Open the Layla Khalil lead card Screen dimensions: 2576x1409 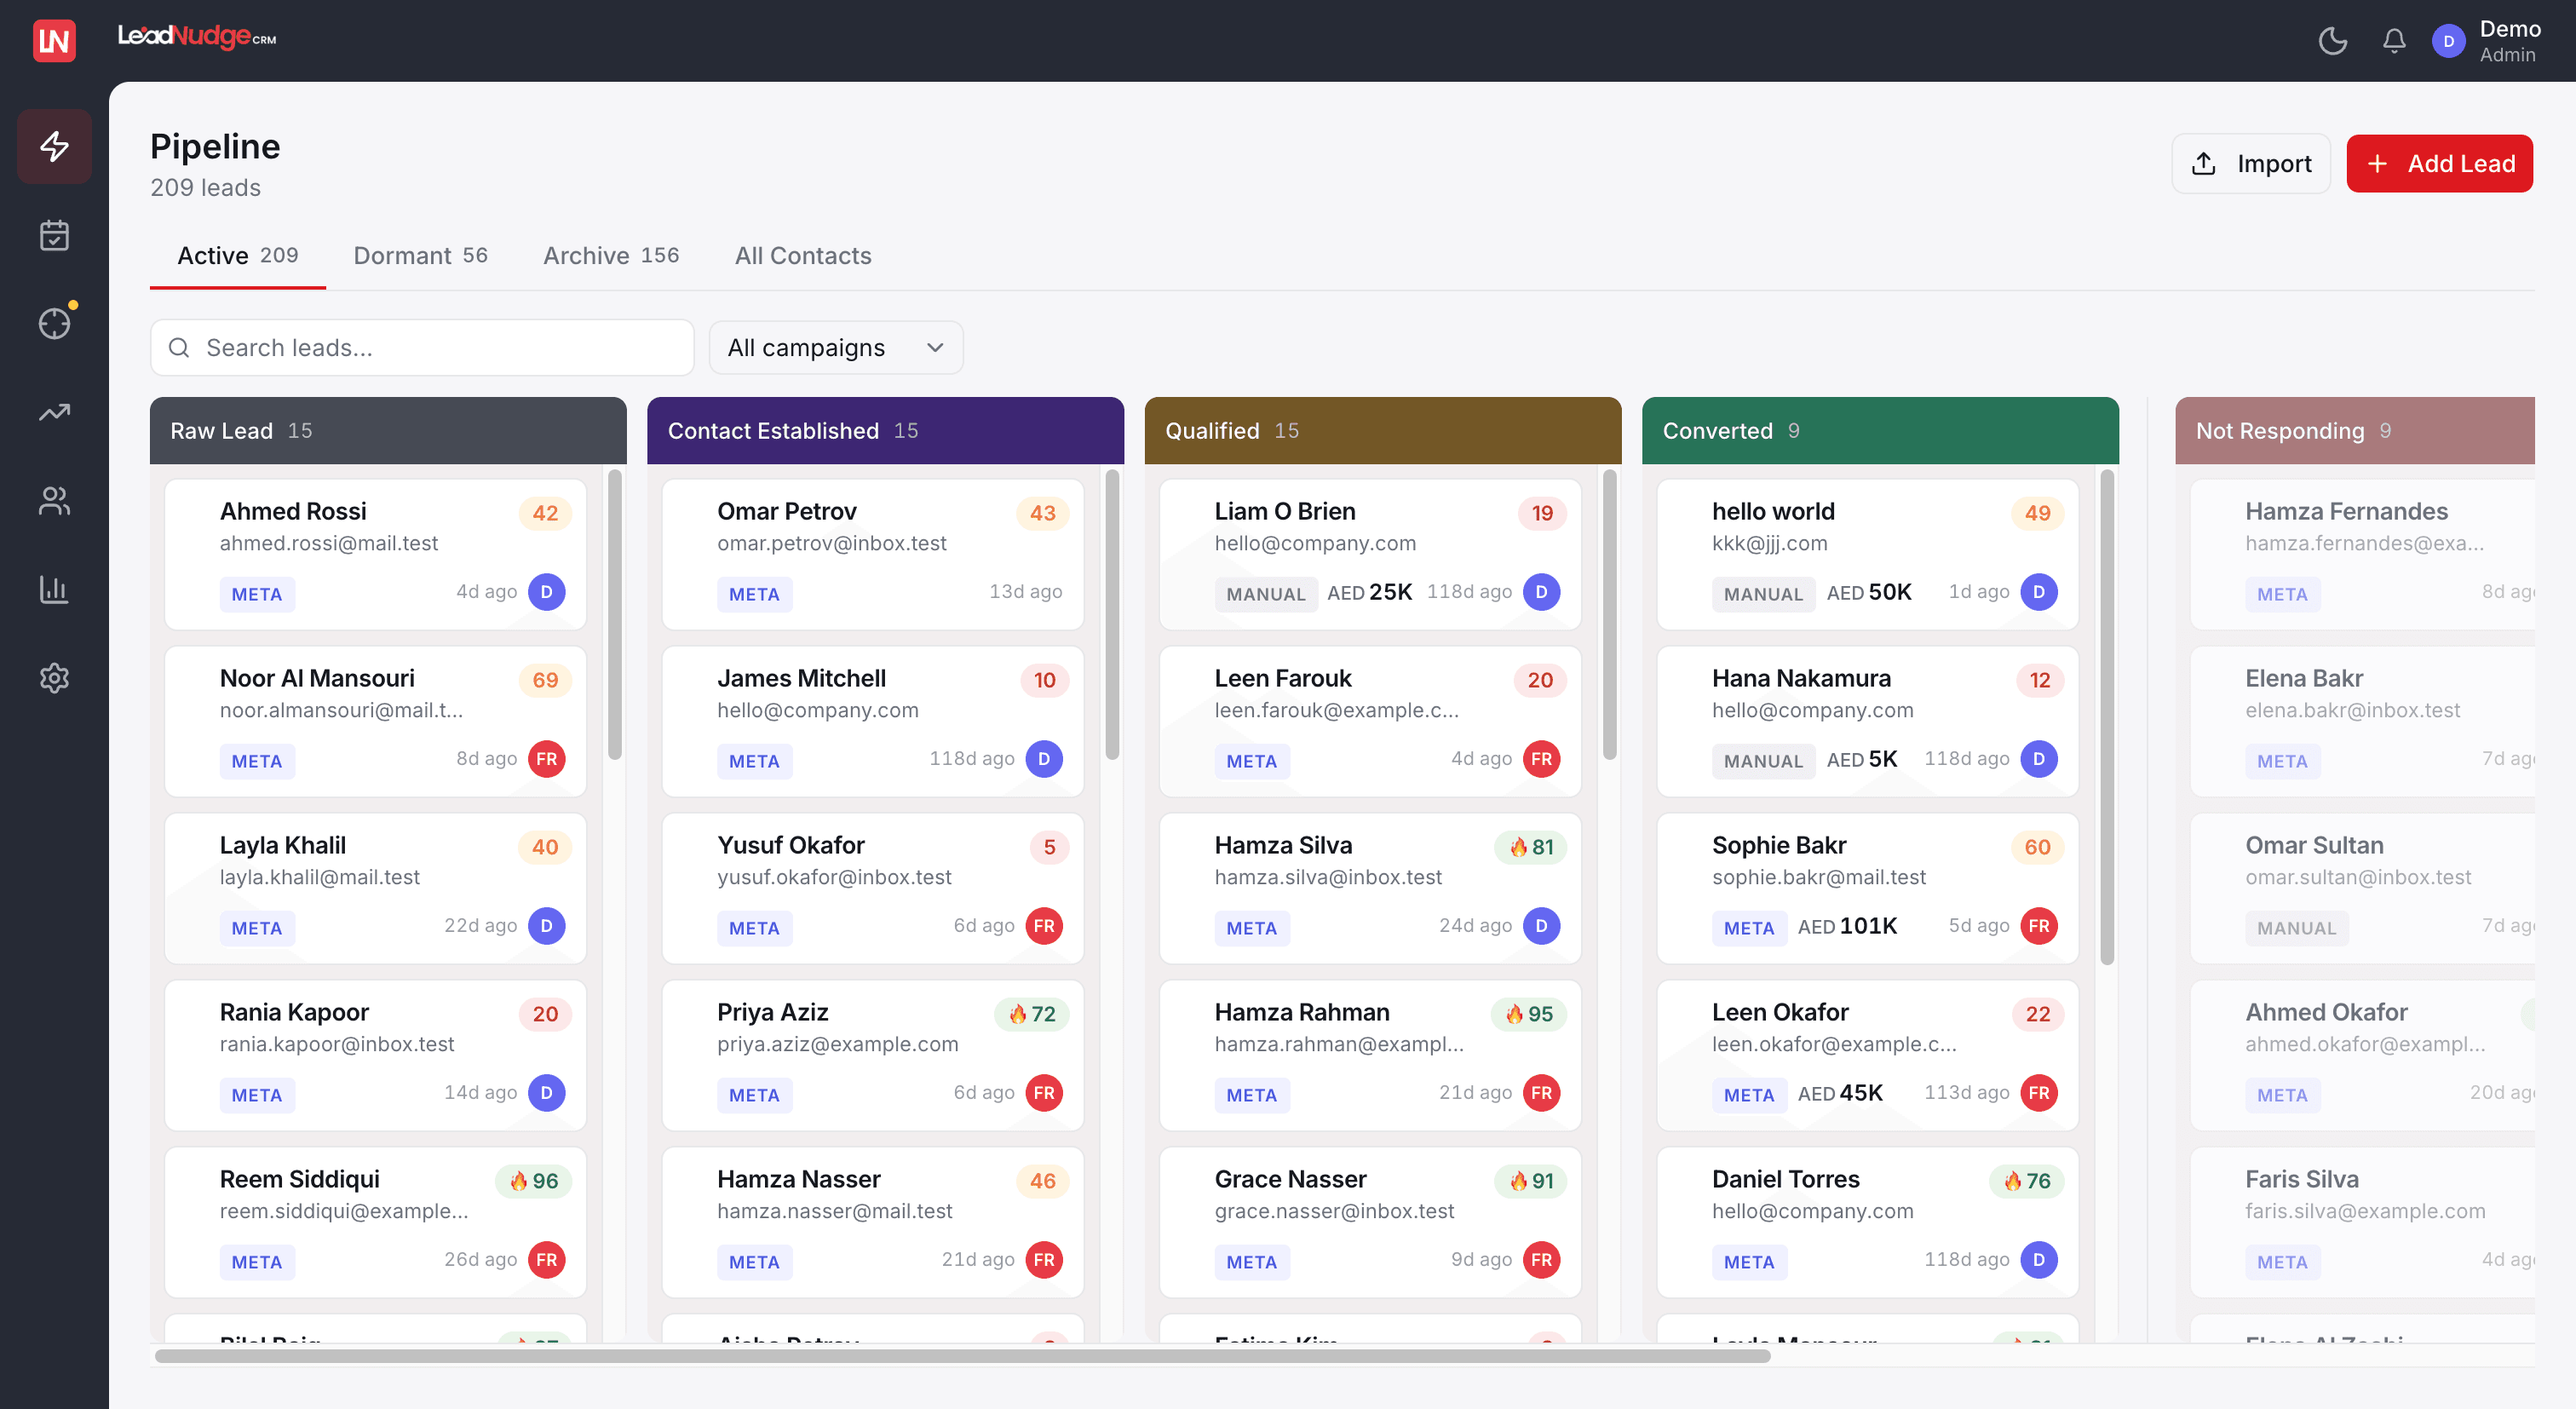375,889
